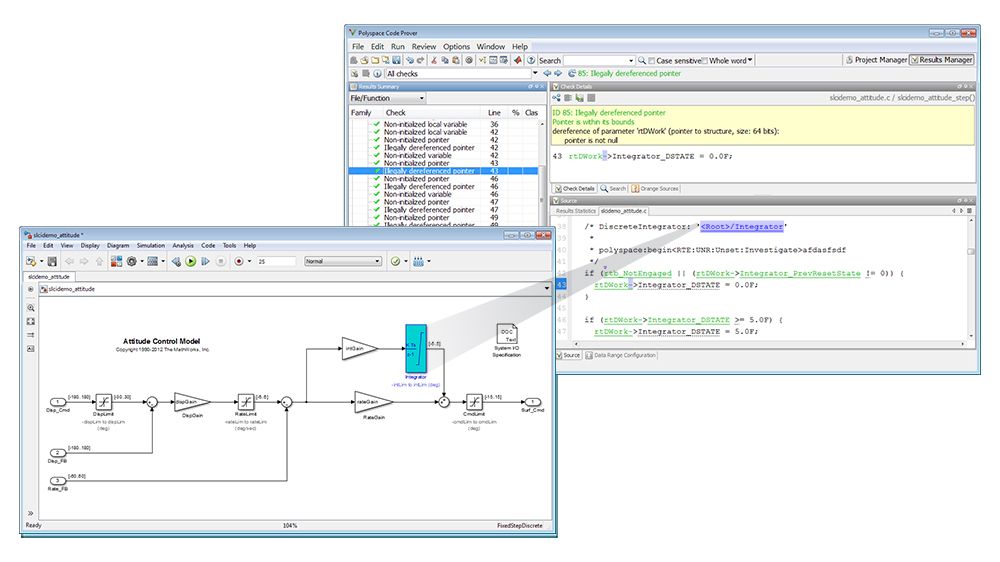The width and height of the screenshot is (1000, 562).
Task: Expand the All checks filter dropdown
Action: click(x=535, y=73)
